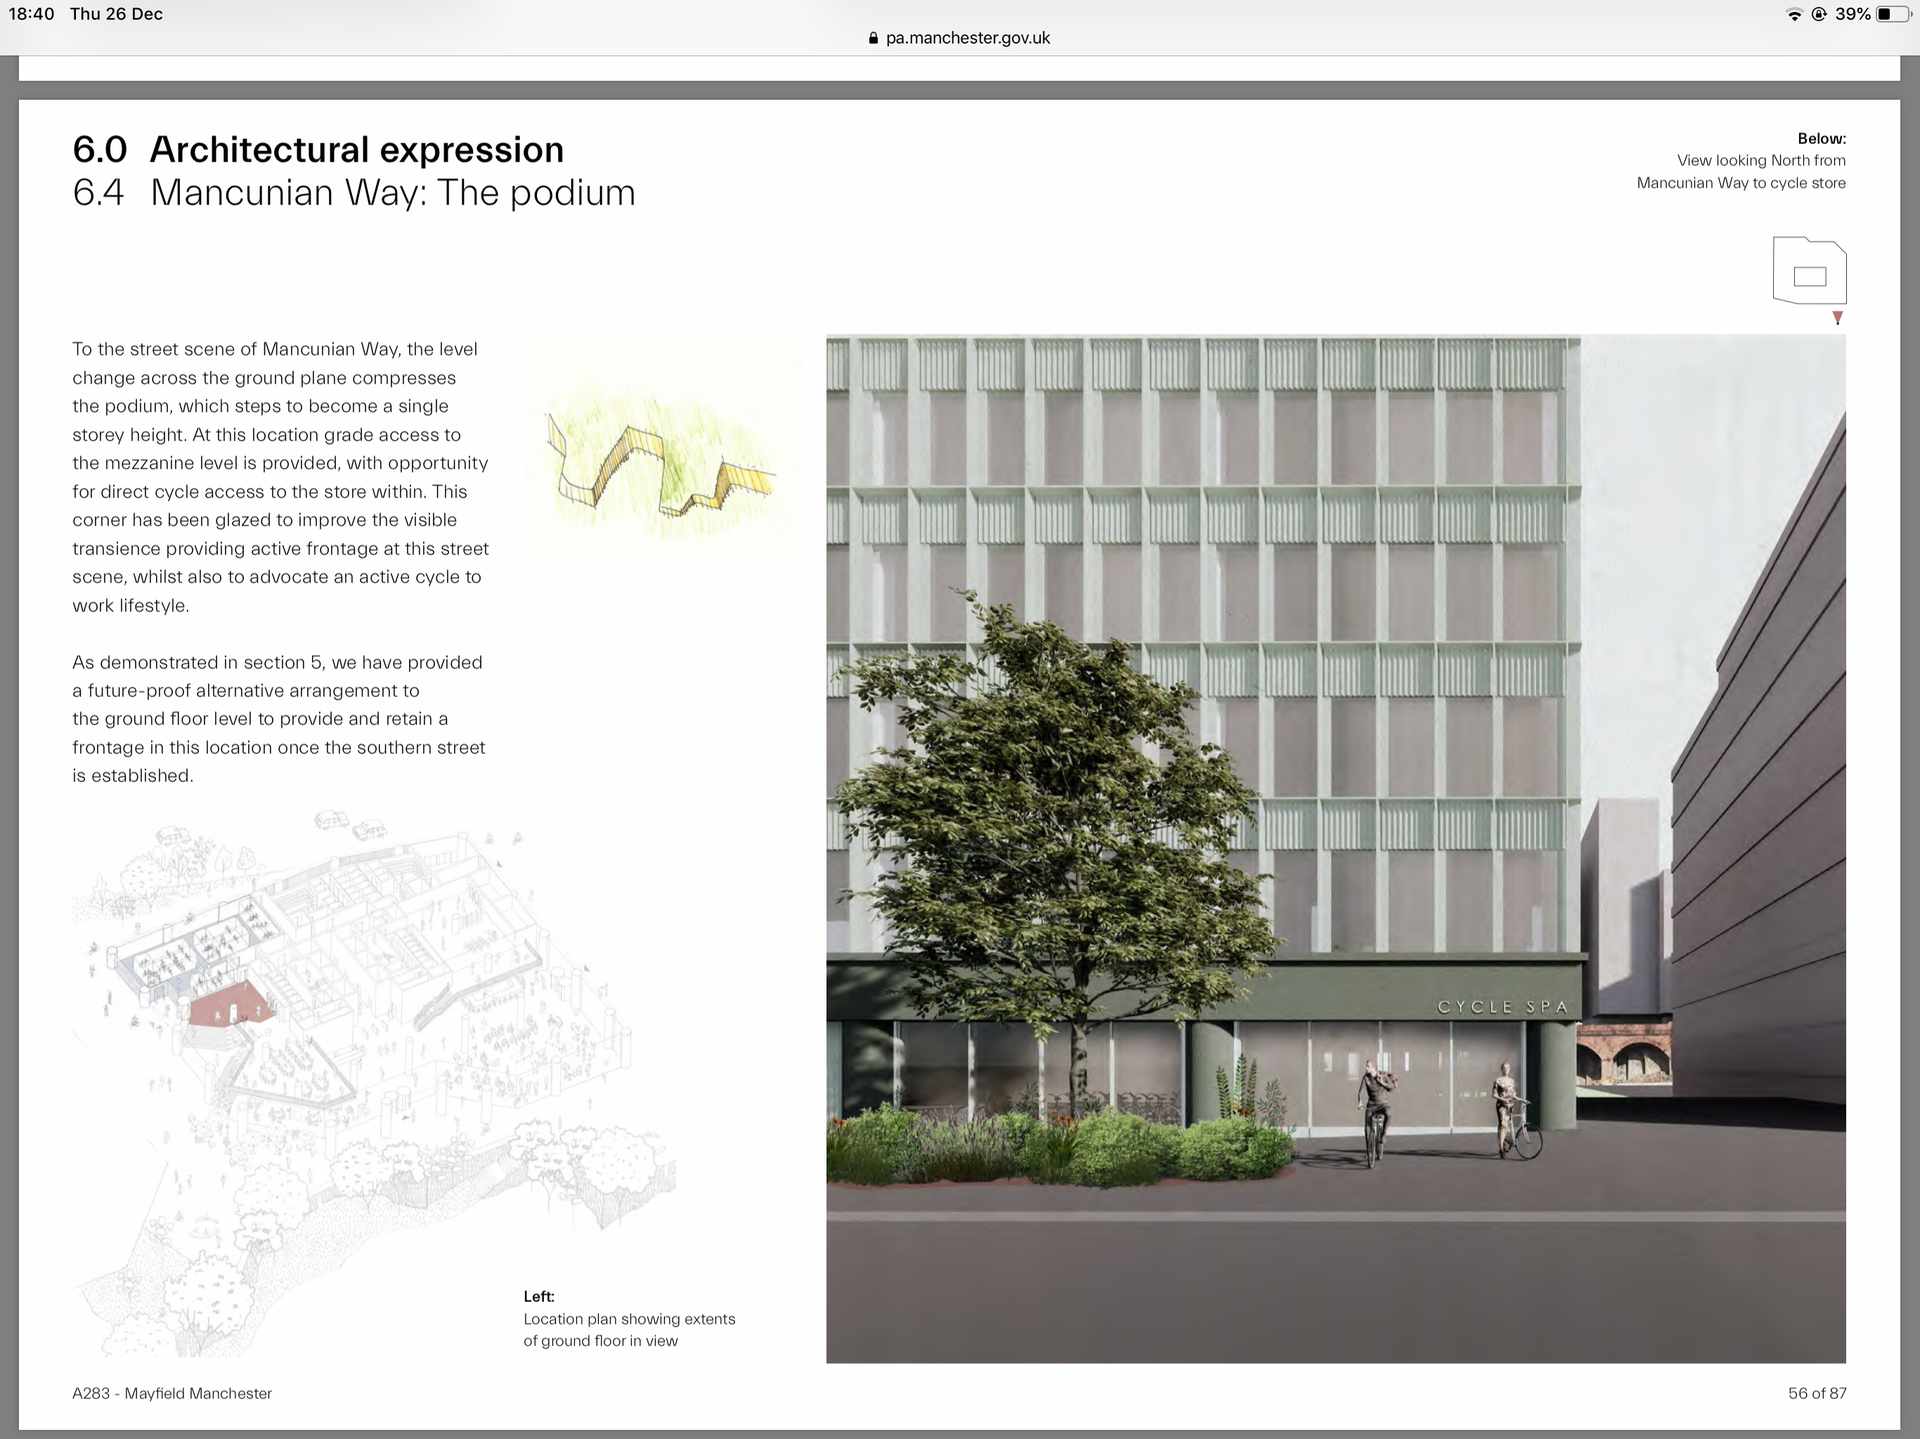
Task: Tap the padlock icon in address bar
Action: 873,38
